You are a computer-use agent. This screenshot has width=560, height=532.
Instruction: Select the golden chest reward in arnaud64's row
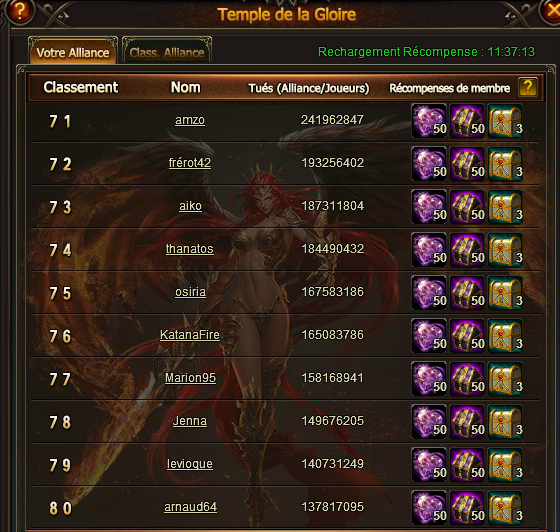pyautogui.click(x=505, y=508)
